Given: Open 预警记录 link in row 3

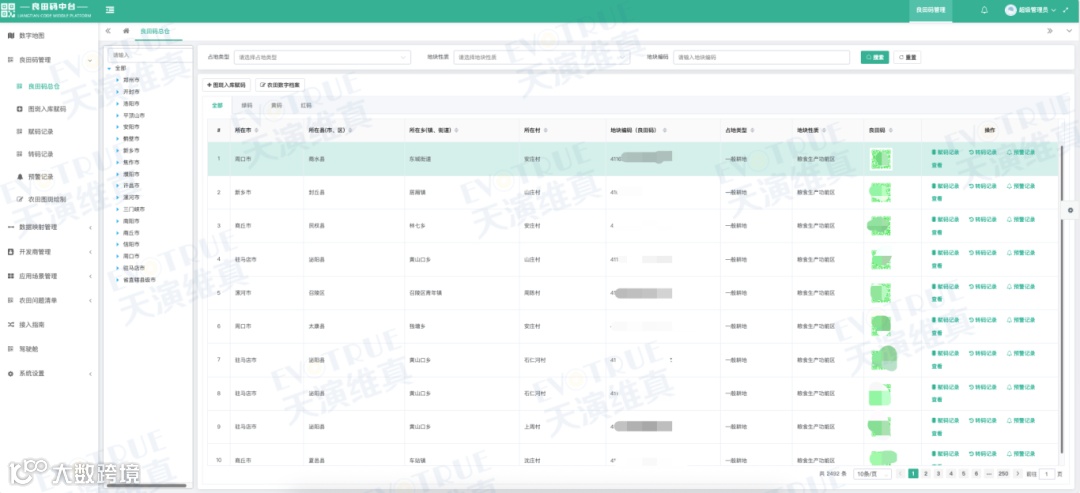Looking at the screenshot, I should pyautogui.click(x=1021, y=220).
